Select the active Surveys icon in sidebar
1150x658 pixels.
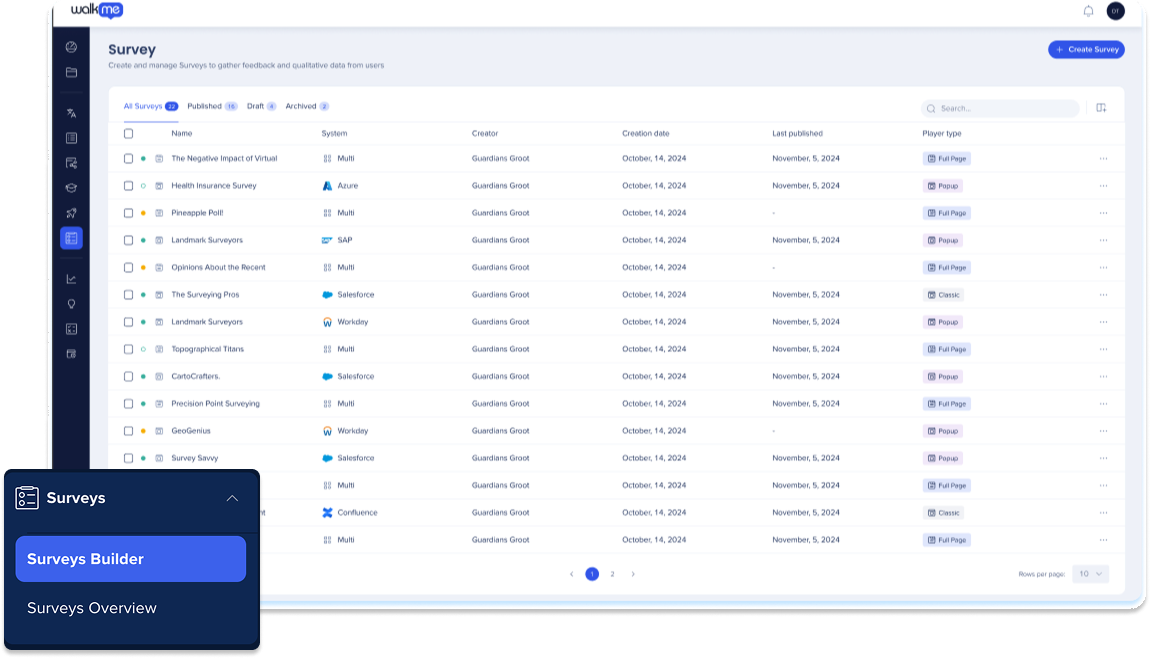click(71, 238)
